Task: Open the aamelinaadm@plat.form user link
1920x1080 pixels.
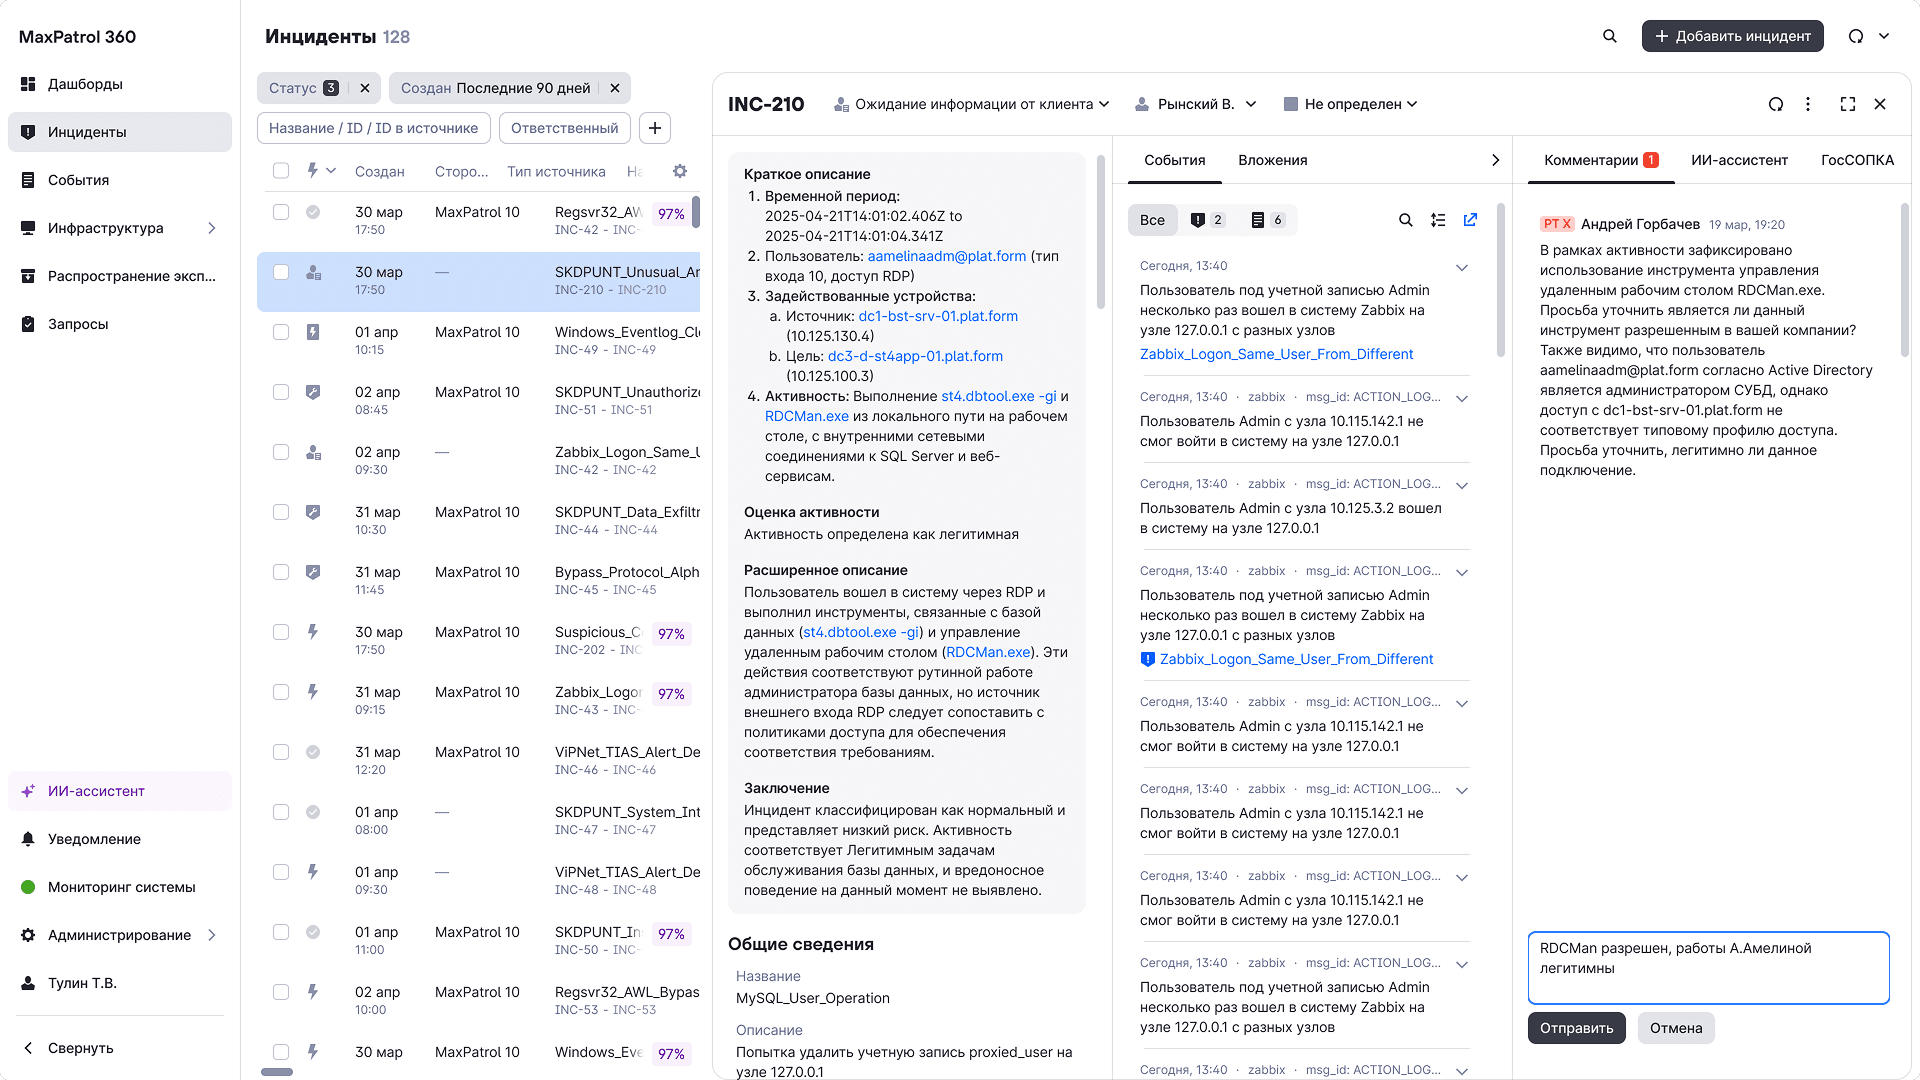Action: coord(946,256)
